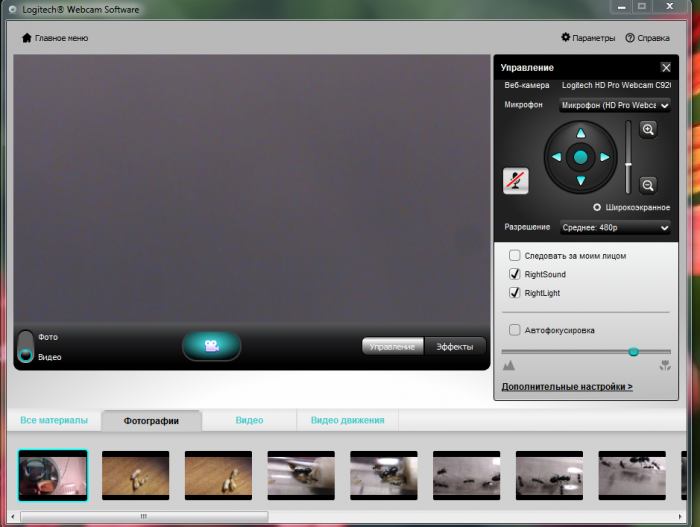This screenshot has width=700, height=527.
Task: Click the Эффекты button
Action: tap(455, 346)
